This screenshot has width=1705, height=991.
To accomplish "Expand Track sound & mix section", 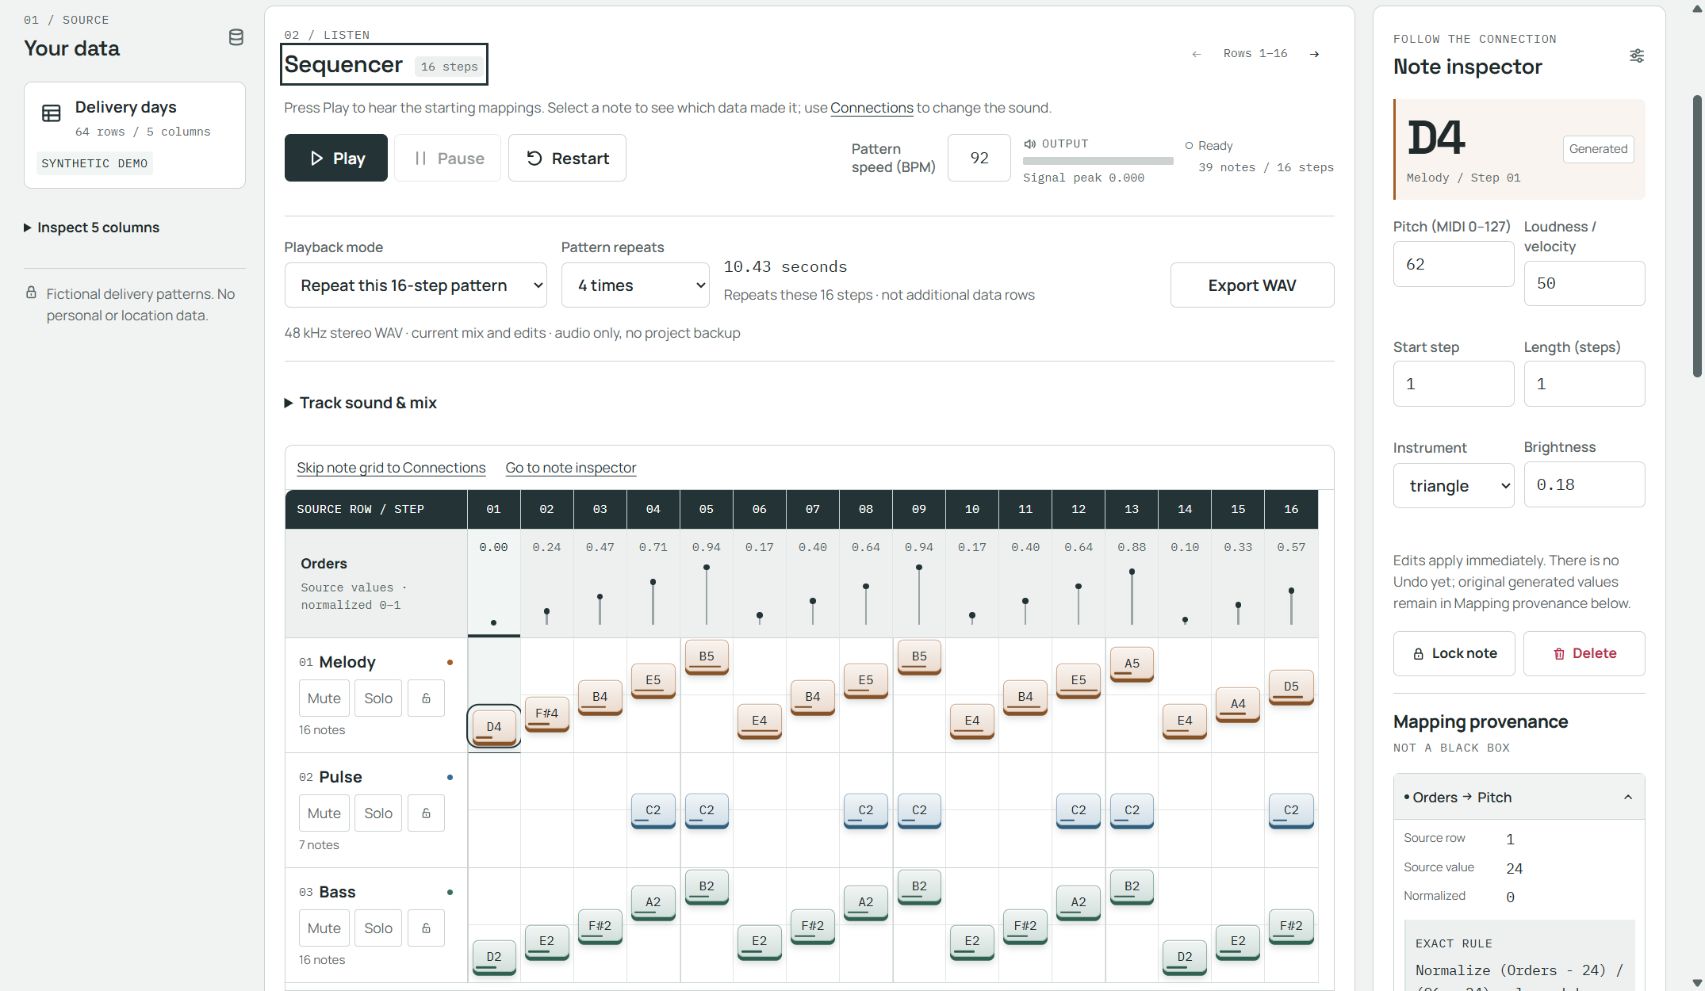I will tap(361, 403).
